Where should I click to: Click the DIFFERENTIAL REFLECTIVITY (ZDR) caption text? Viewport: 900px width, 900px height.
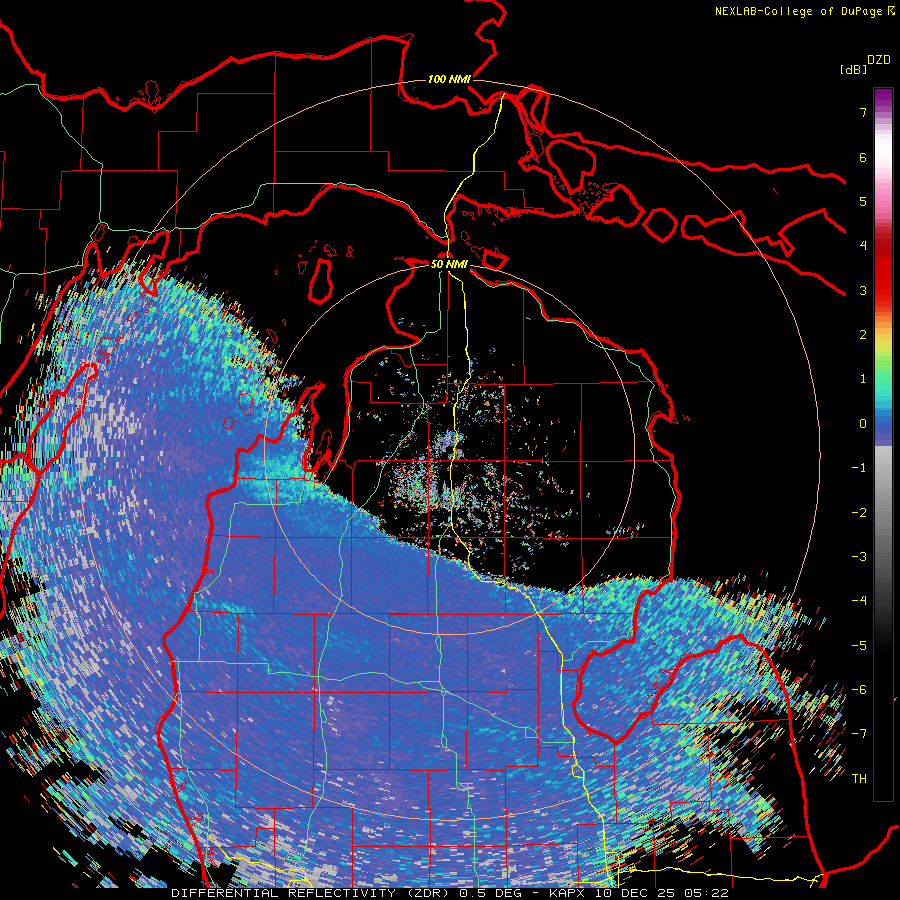tap(312, 893)
